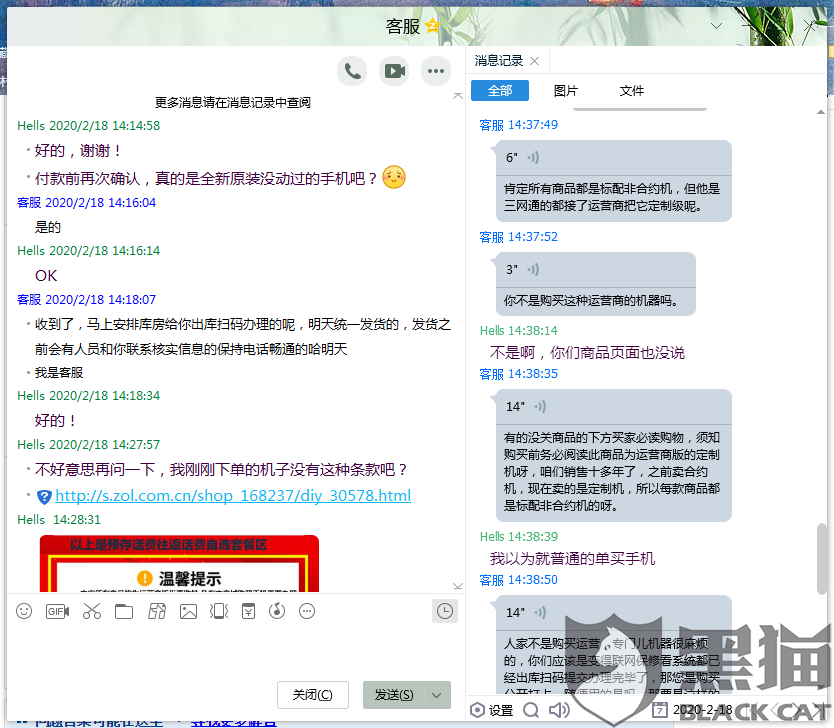This screenshot has width=834, height=728.
Task: Send a file via the folder icon
Action: tap(123, 611)
